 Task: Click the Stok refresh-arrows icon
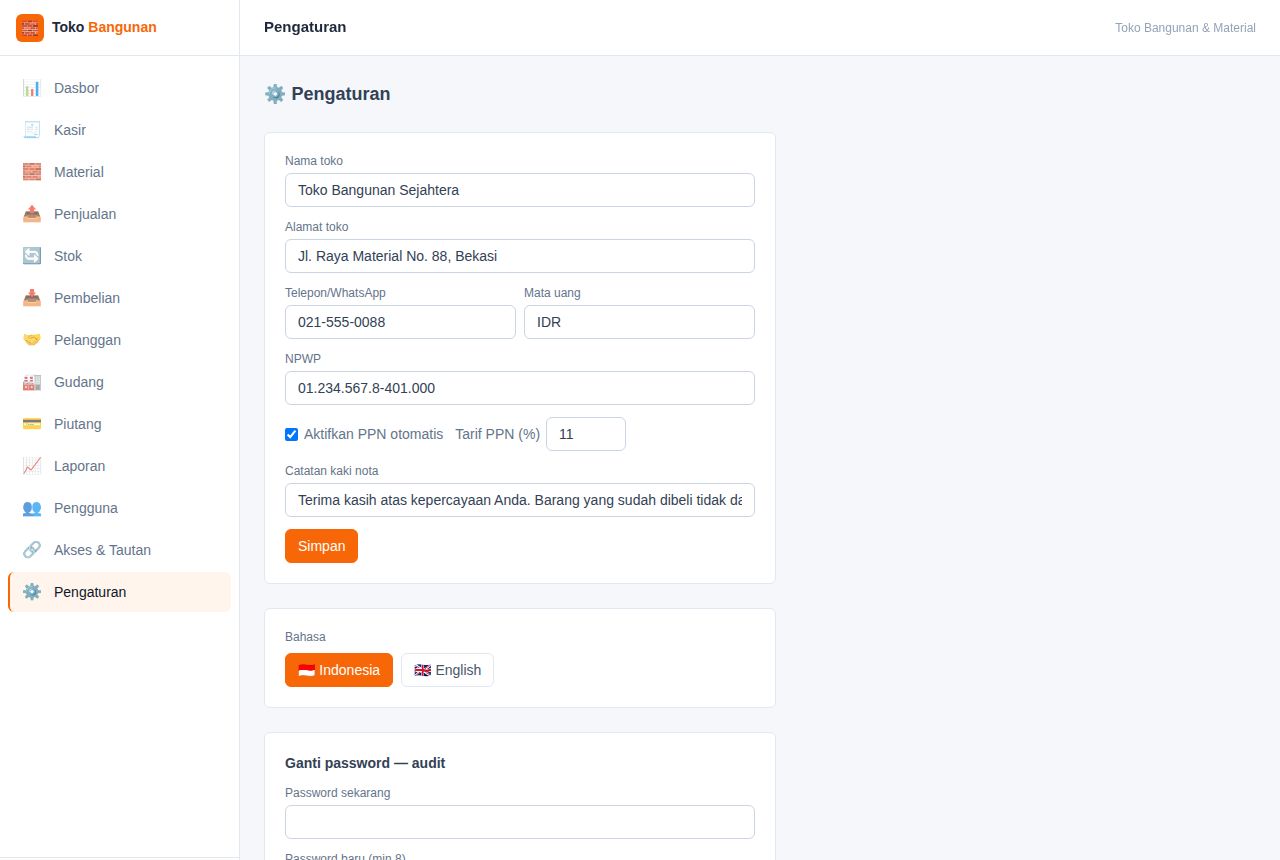coord(32,256)
